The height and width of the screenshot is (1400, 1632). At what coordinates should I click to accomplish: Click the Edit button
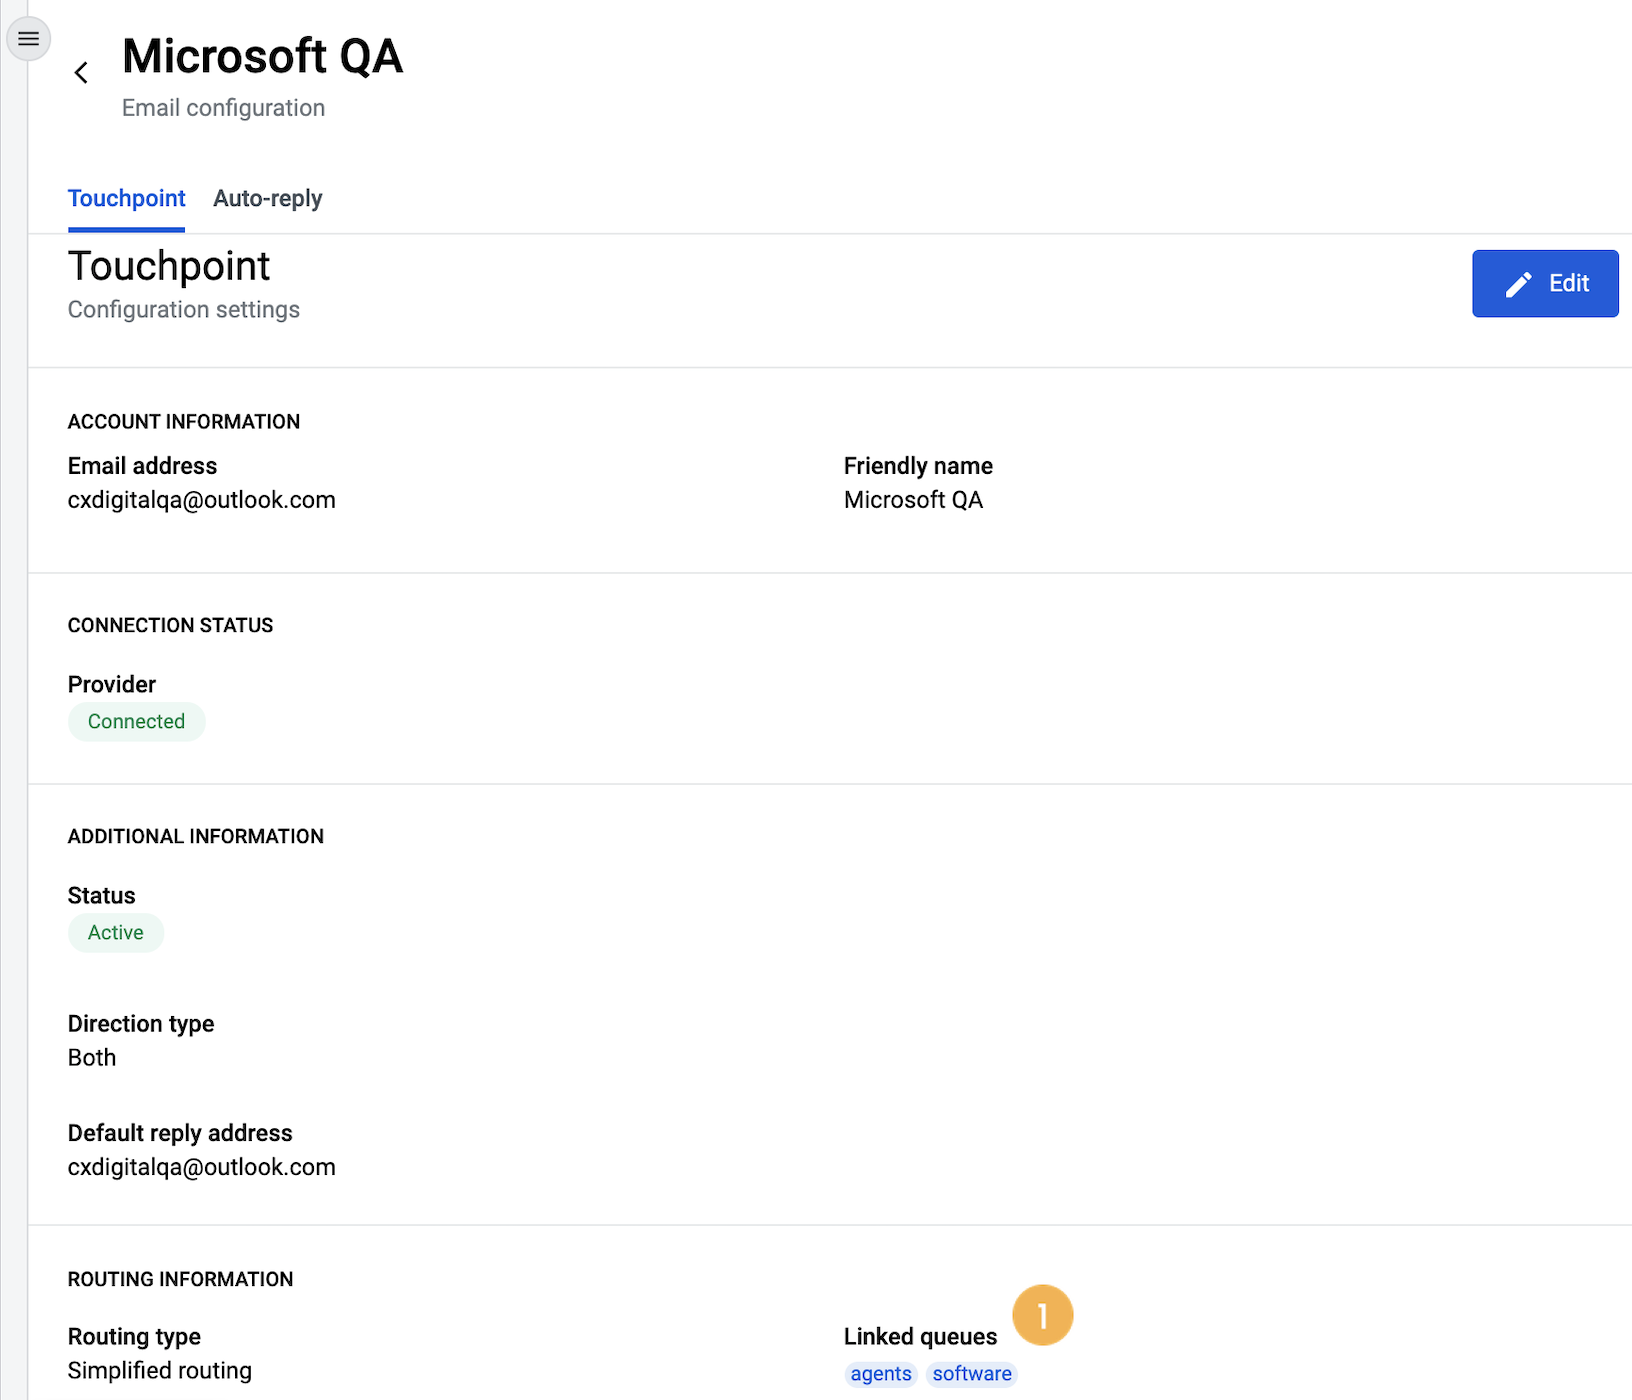pyautogui.click(x=1545, y=284)
